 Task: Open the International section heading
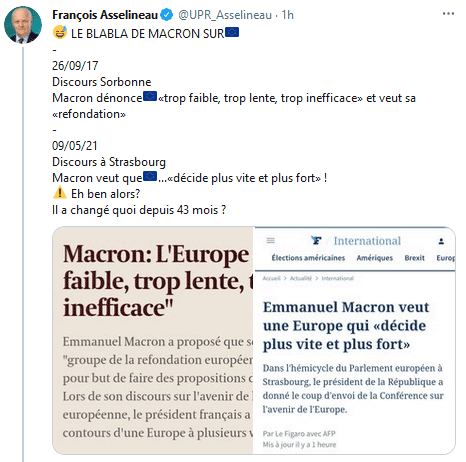[x=367, y=241]
